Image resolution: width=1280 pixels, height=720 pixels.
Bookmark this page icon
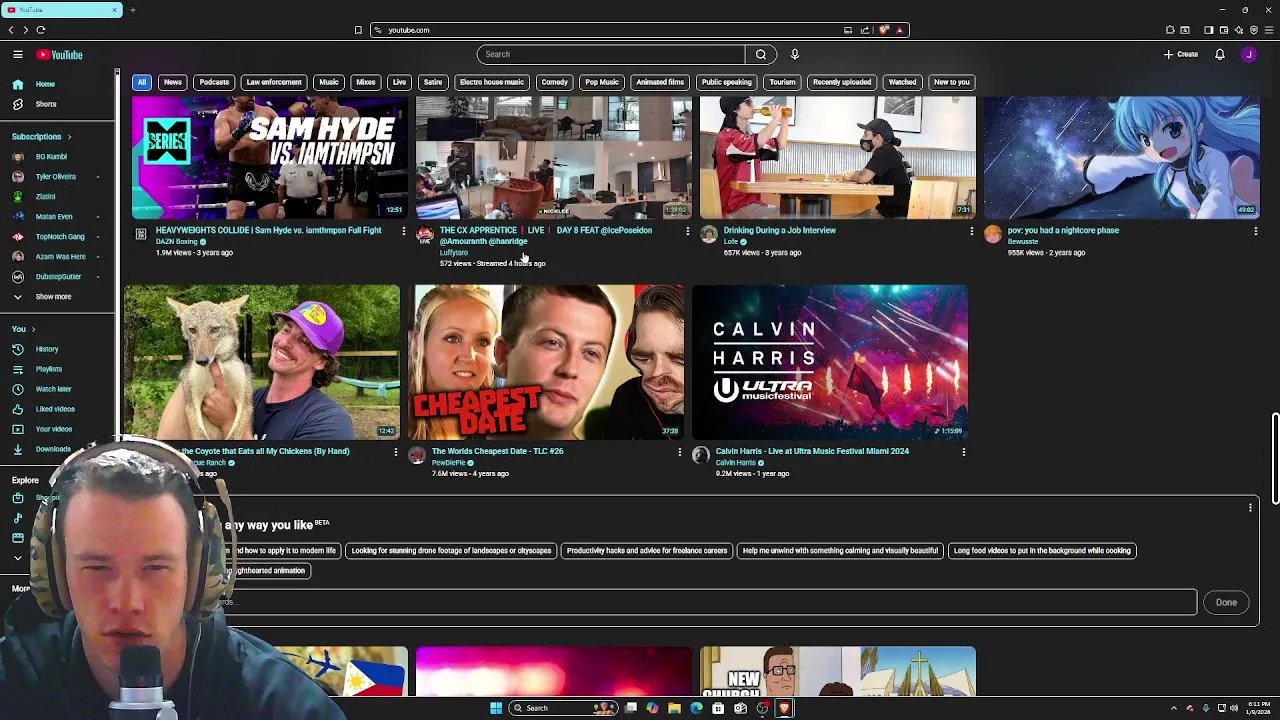tap(358, 30)
